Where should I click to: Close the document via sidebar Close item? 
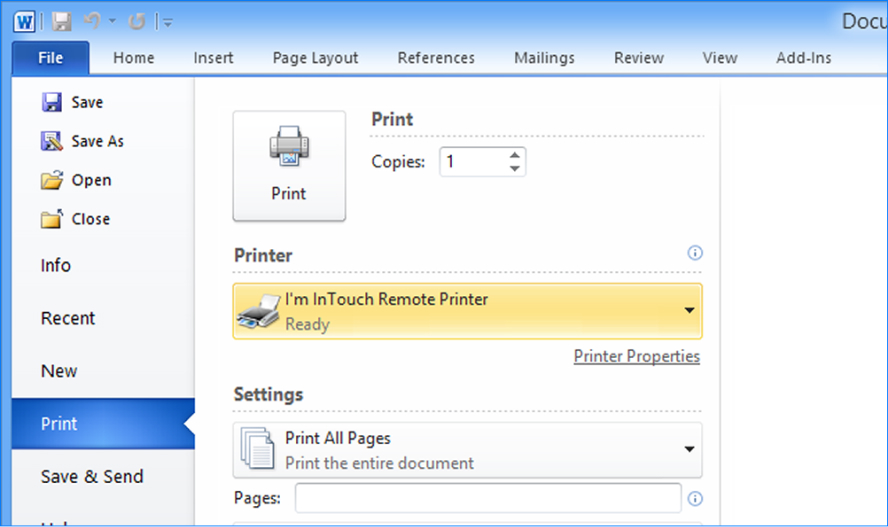click(x=90, y=219)
